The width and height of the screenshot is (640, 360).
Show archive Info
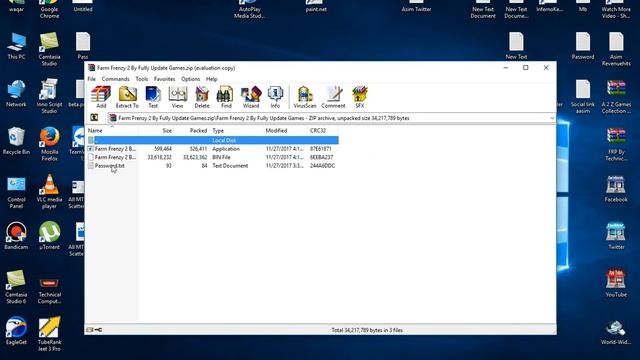pyautogui.click(x=276, y=97)
